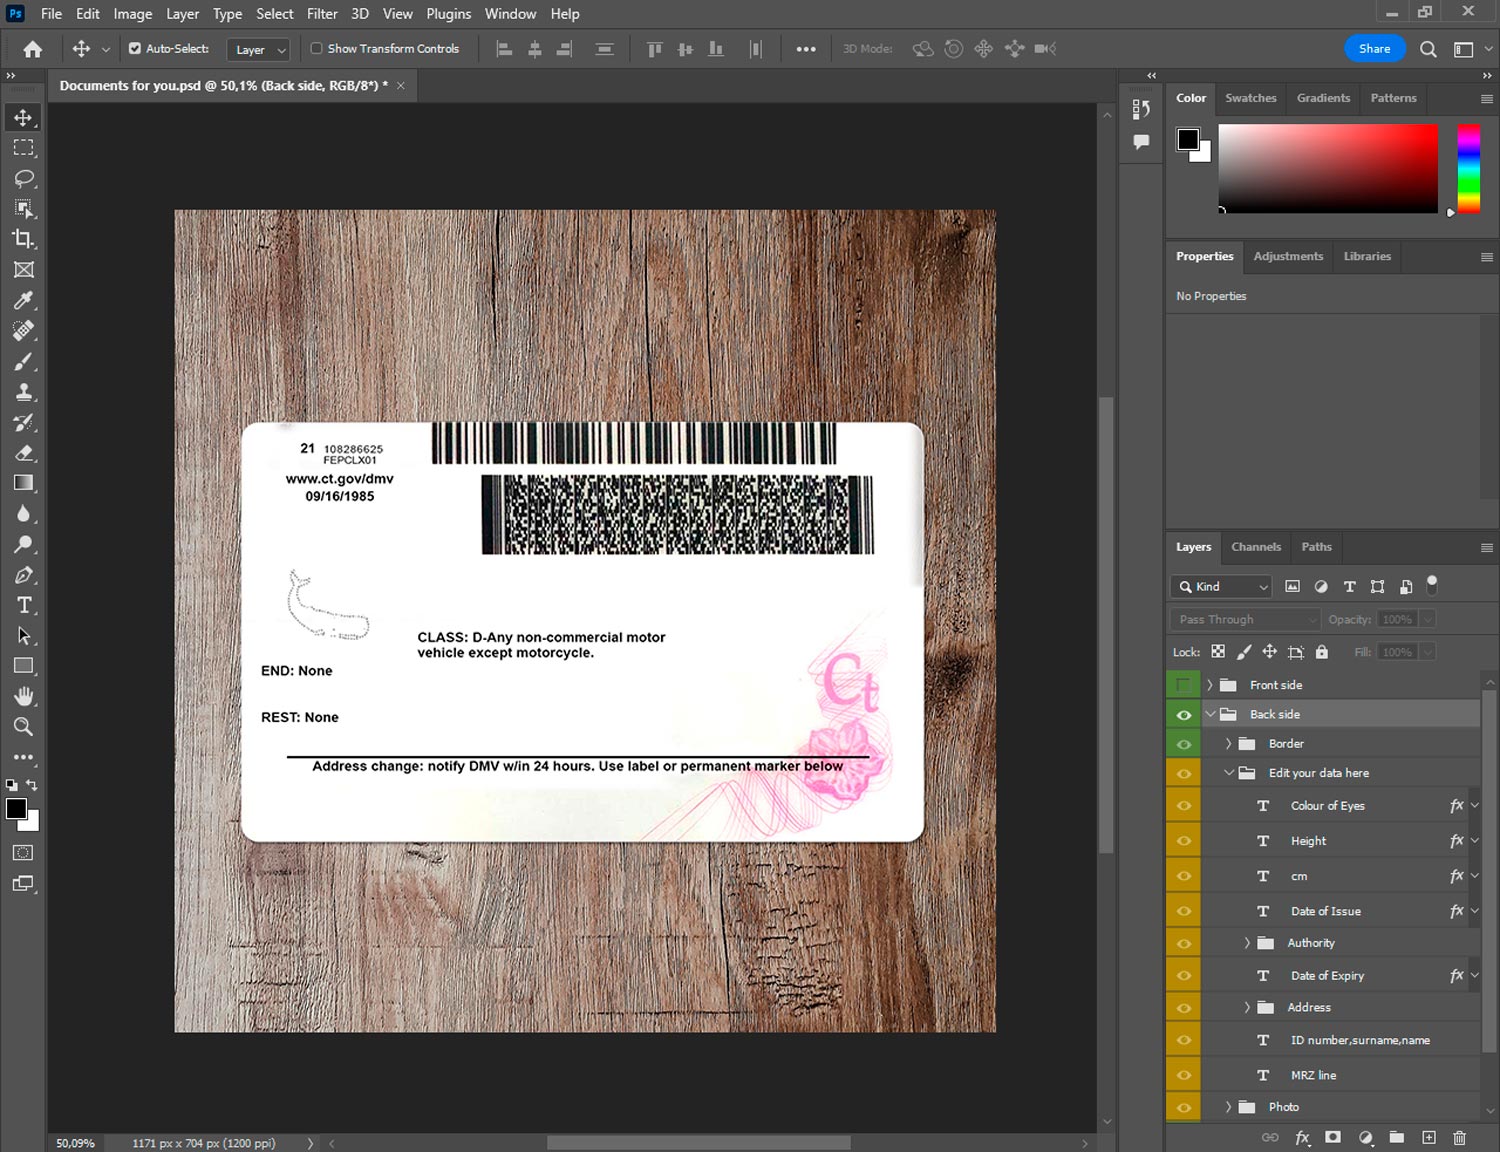Click the trash icon in Layers panel
Screen dimensions: 1500x1152
coord(1459,1137)
